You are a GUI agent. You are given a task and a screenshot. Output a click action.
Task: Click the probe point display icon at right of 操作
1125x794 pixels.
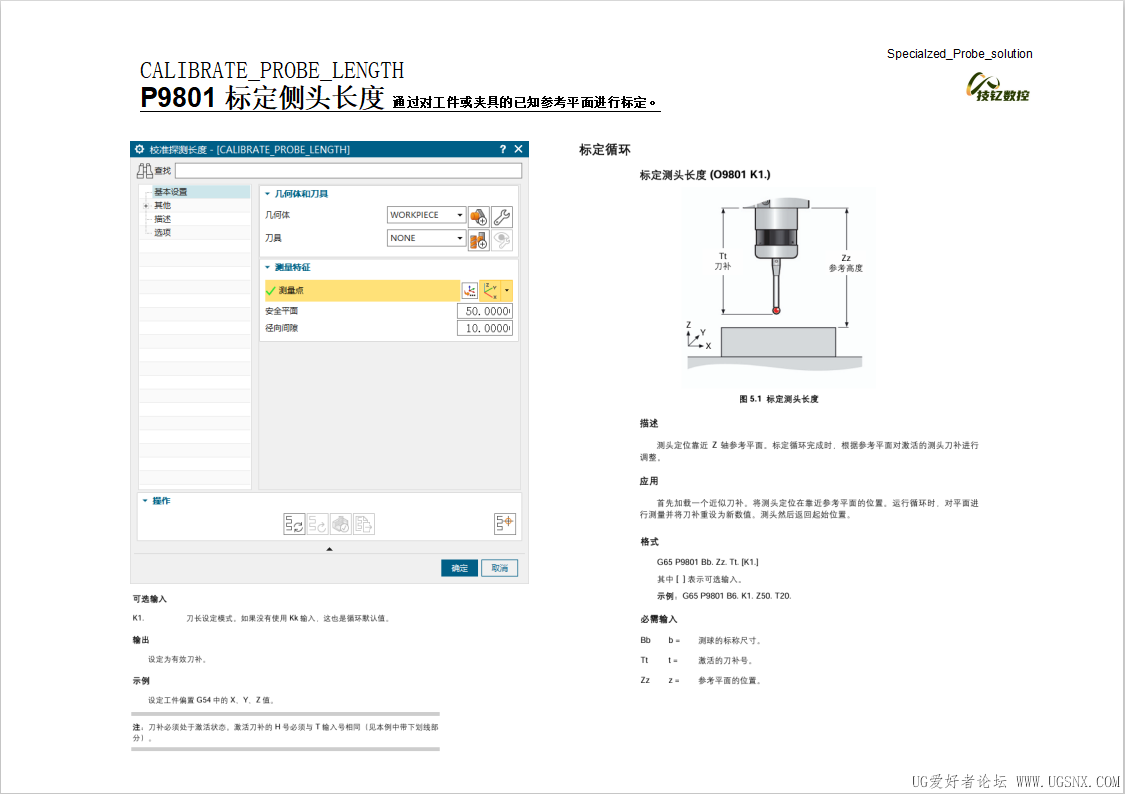(504, 524)
